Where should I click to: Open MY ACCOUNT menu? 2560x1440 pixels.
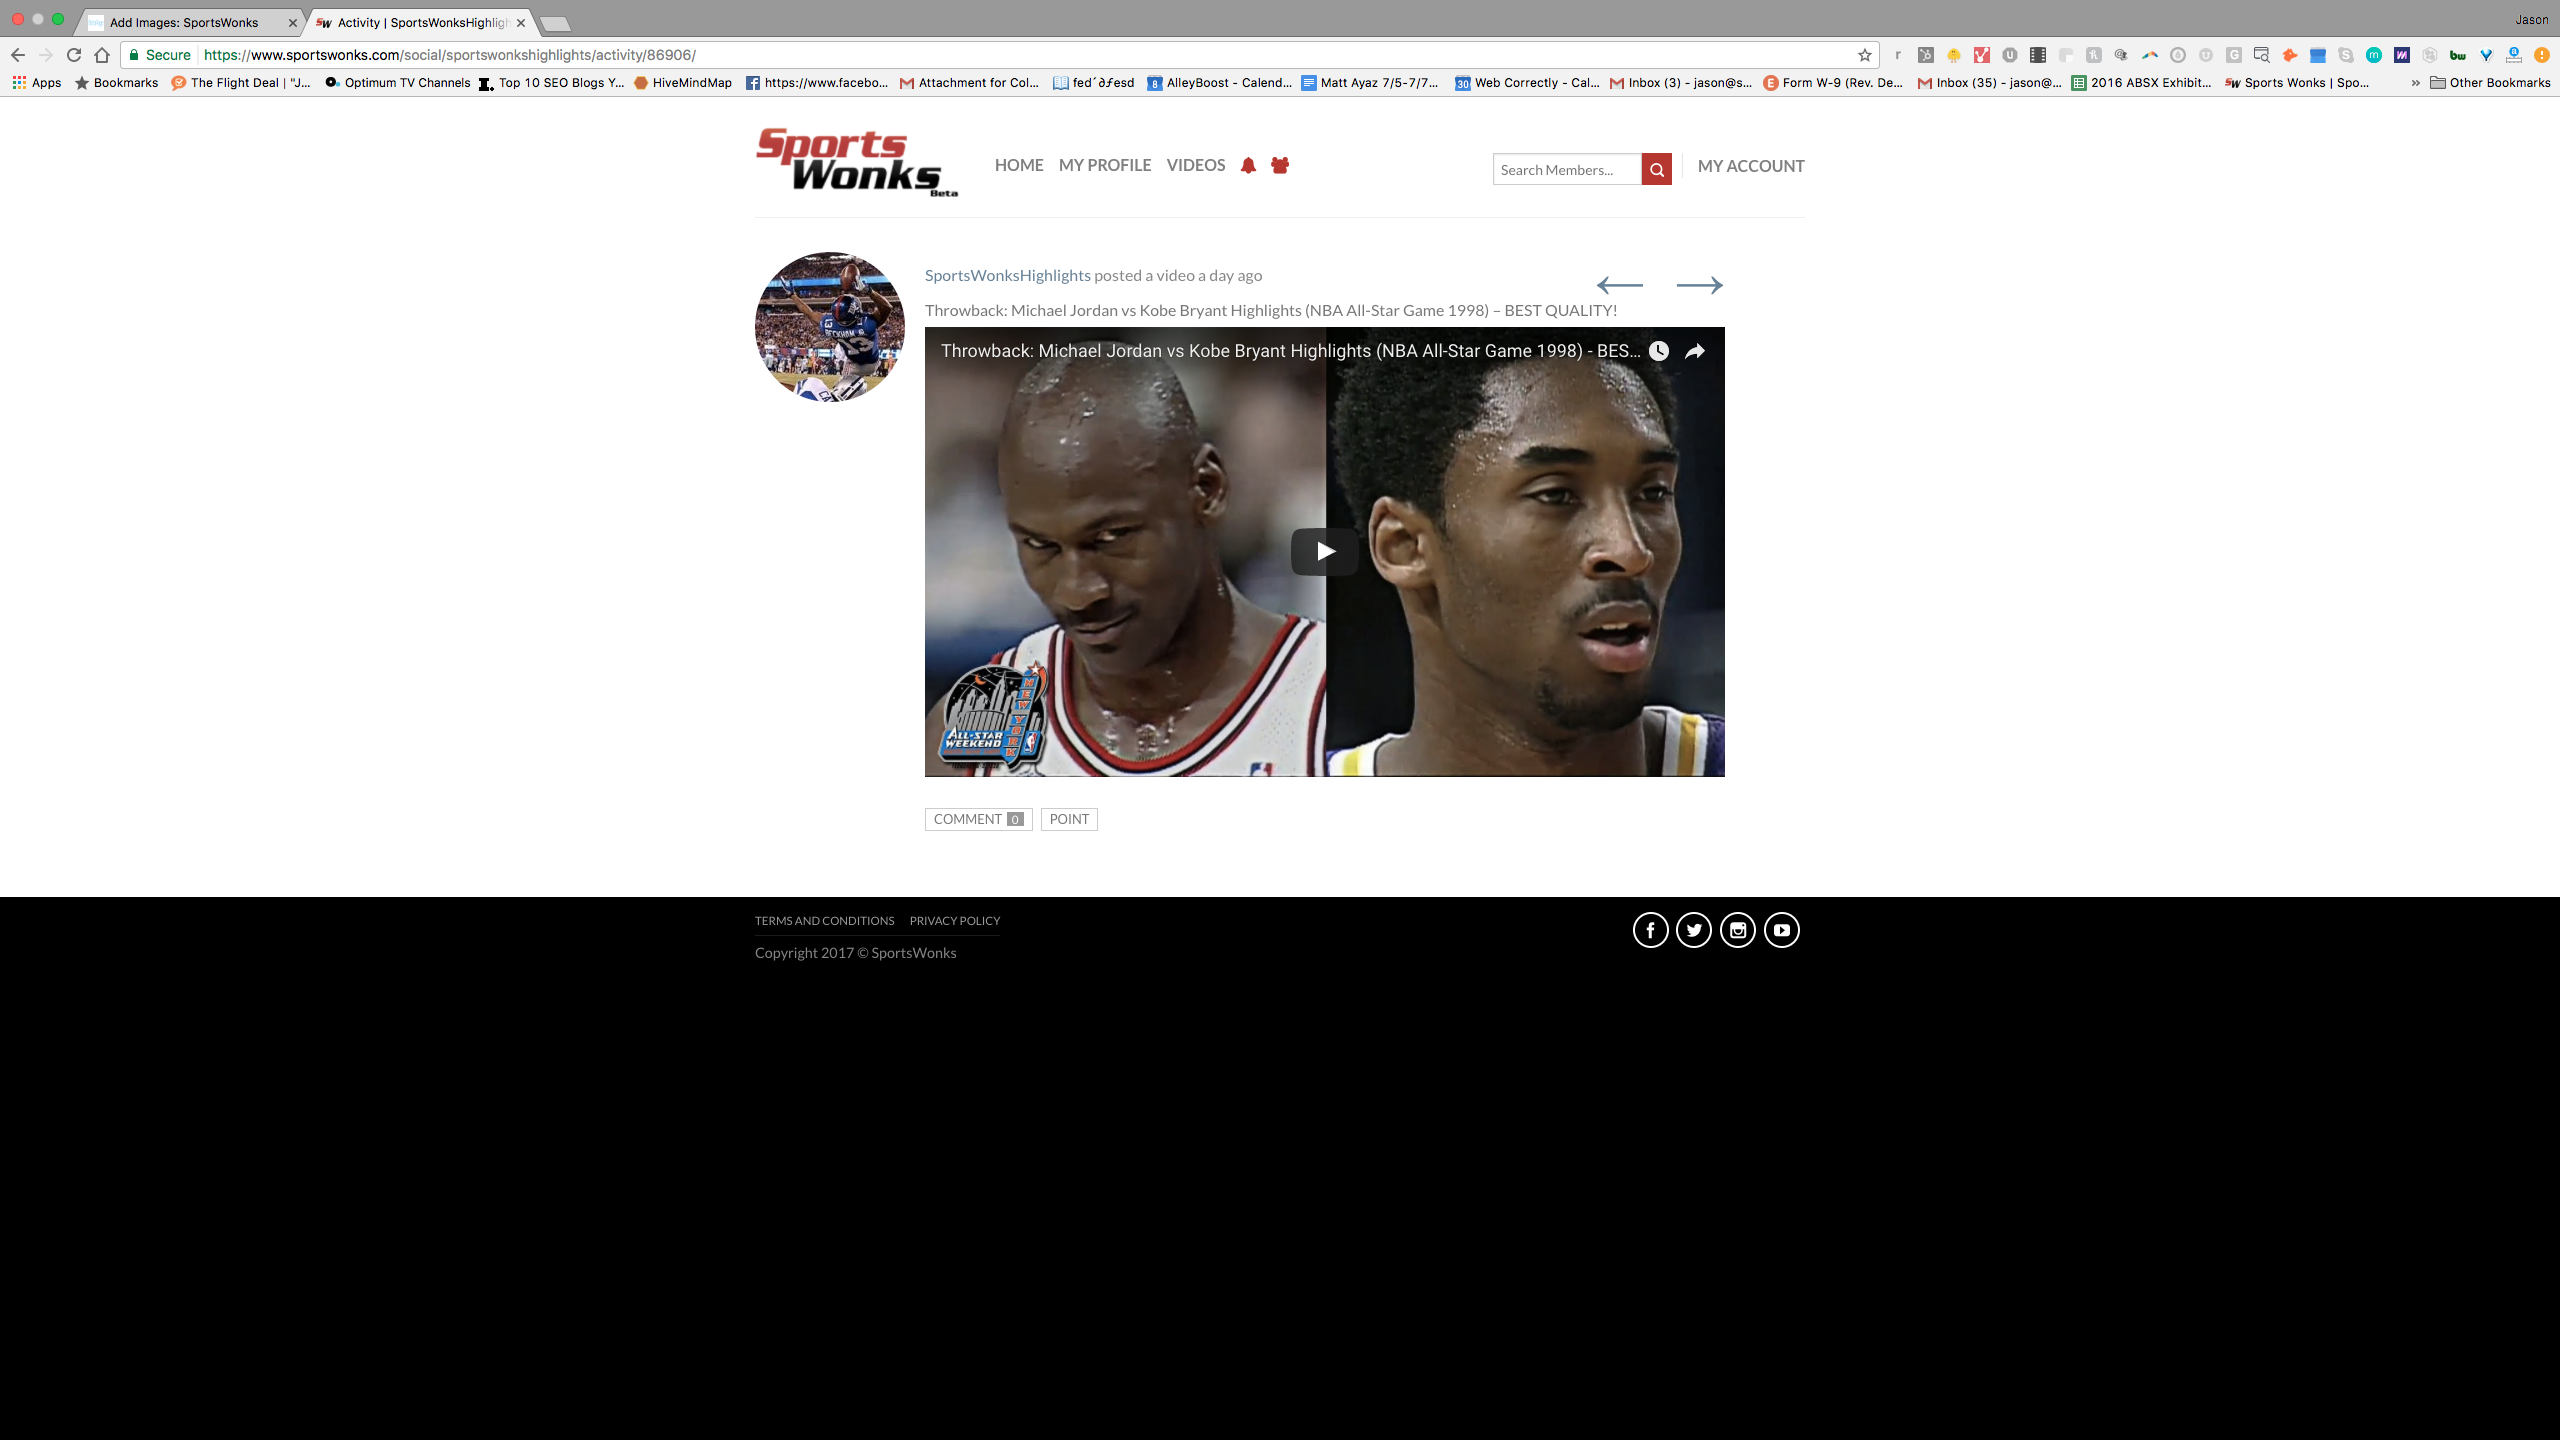pos(1751,167)
